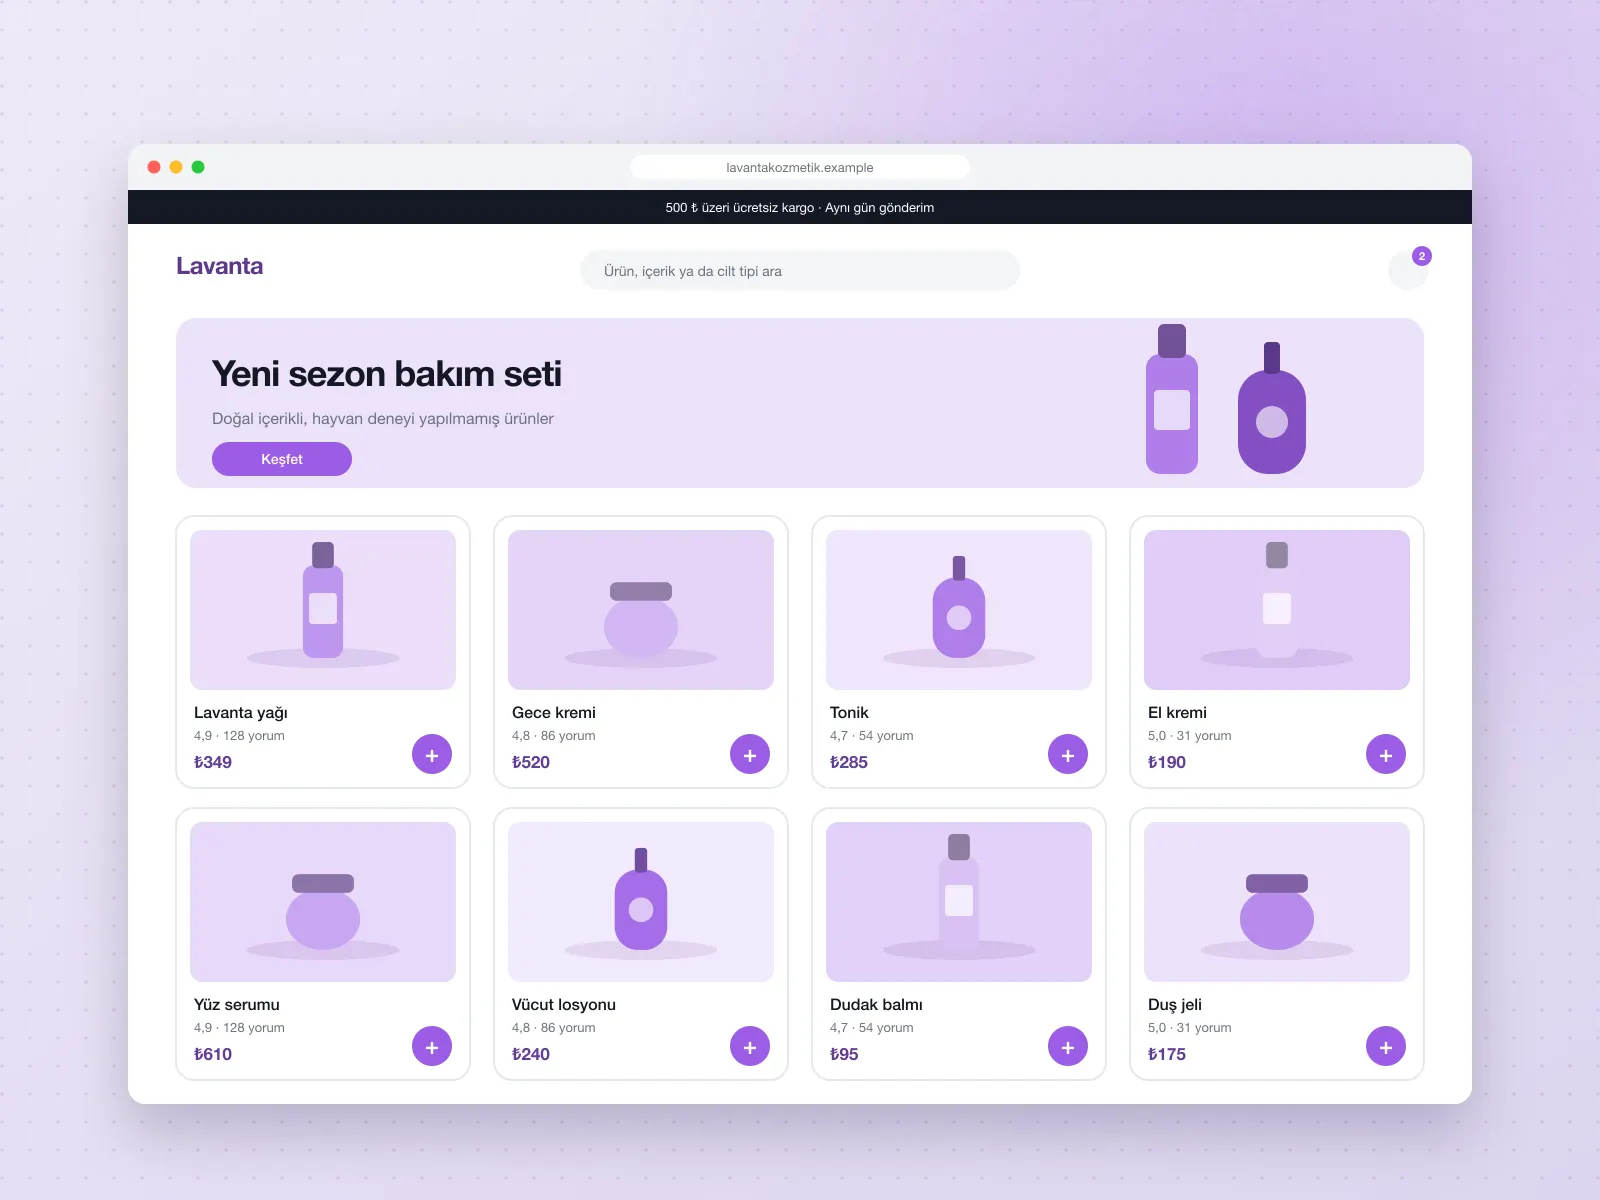
Task: Click the hero banner bottles illustration
Action: [1226, 399]
